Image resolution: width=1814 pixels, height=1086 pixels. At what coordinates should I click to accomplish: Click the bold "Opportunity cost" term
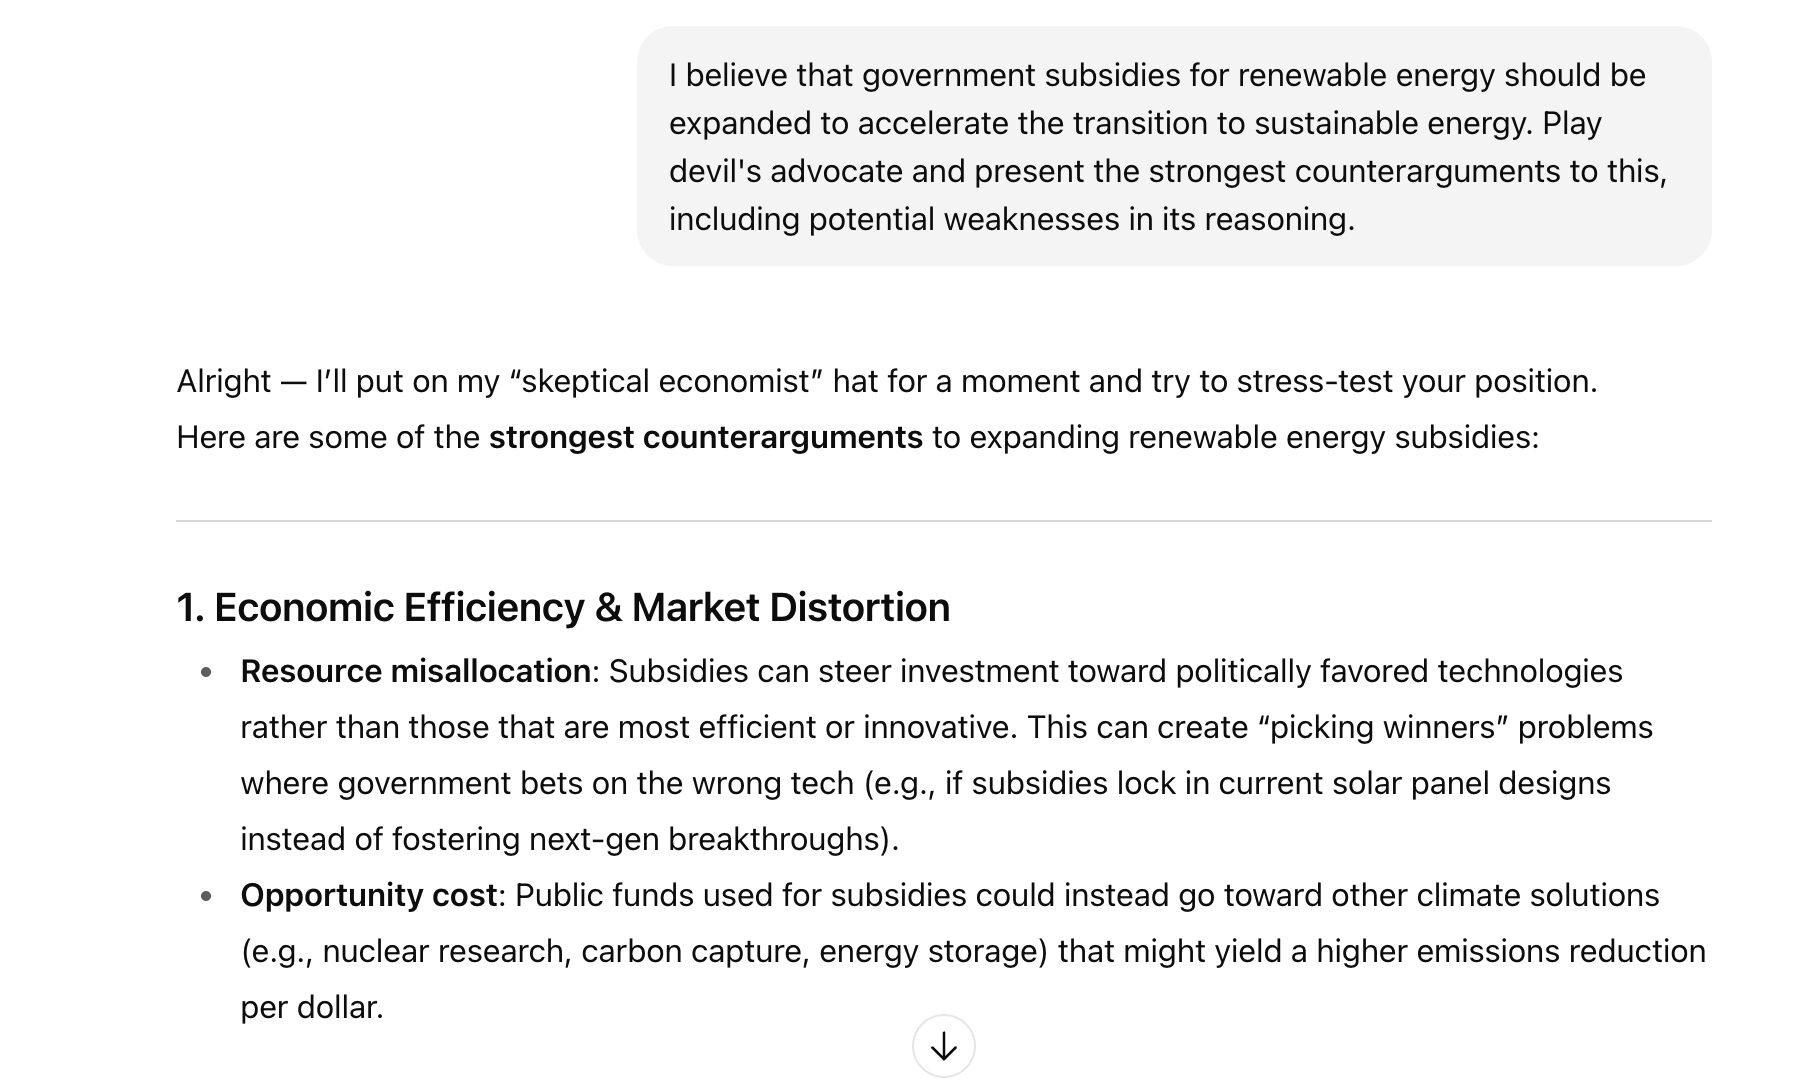(369, 895)
